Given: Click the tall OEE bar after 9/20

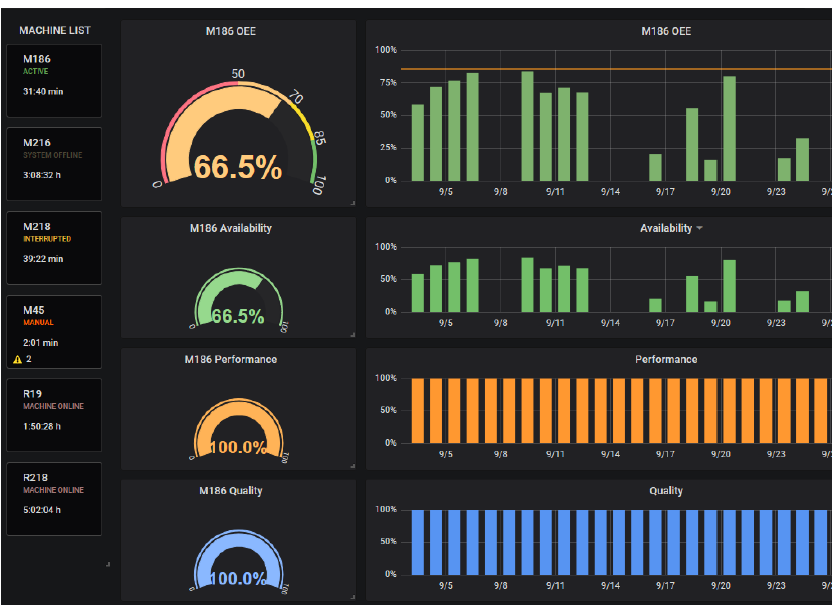Looking at the screenshot, I should click(729, 128).
